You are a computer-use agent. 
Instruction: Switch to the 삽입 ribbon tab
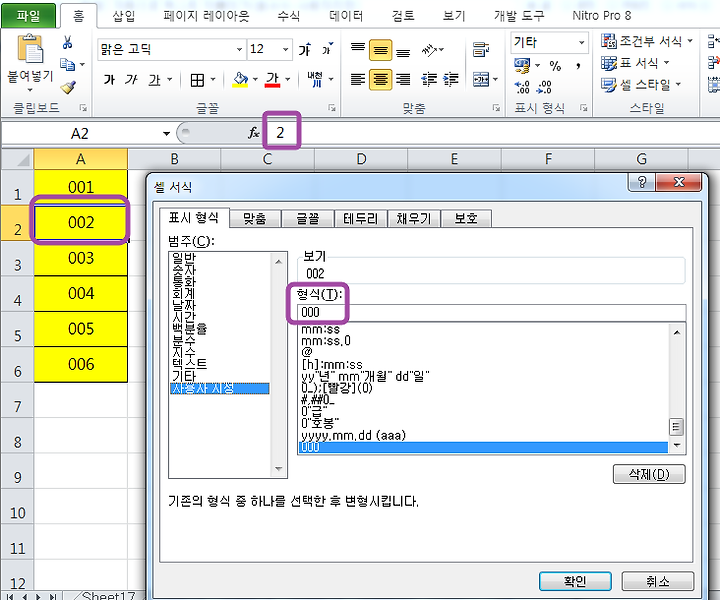pyautogui.click(x=124, y=16)
